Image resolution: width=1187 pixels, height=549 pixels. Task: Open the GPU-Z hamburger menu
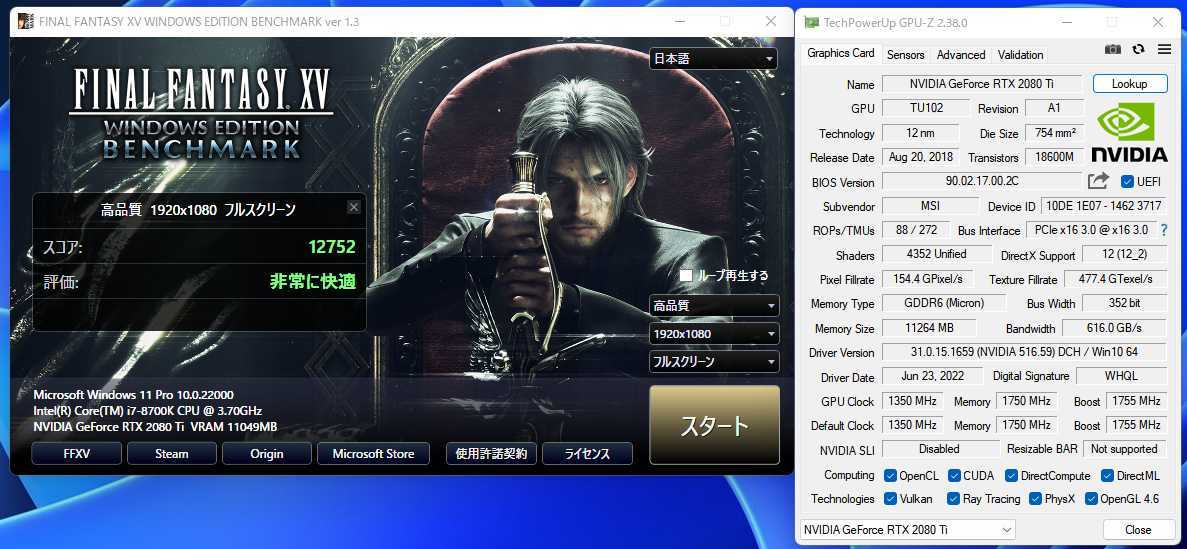pyautogui.click(x=1164, y=49)
